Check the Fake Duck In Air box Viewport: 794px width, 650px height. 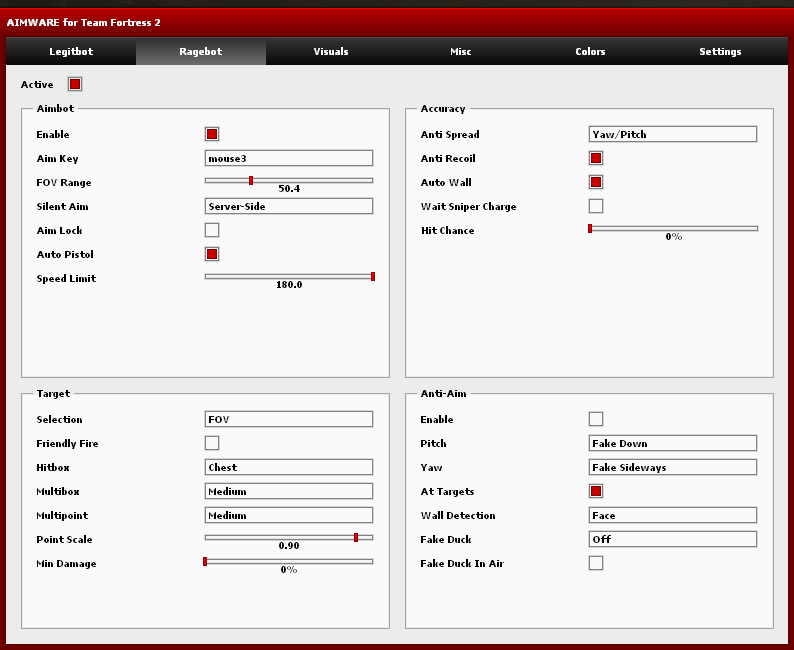click(x=596, y=563)
